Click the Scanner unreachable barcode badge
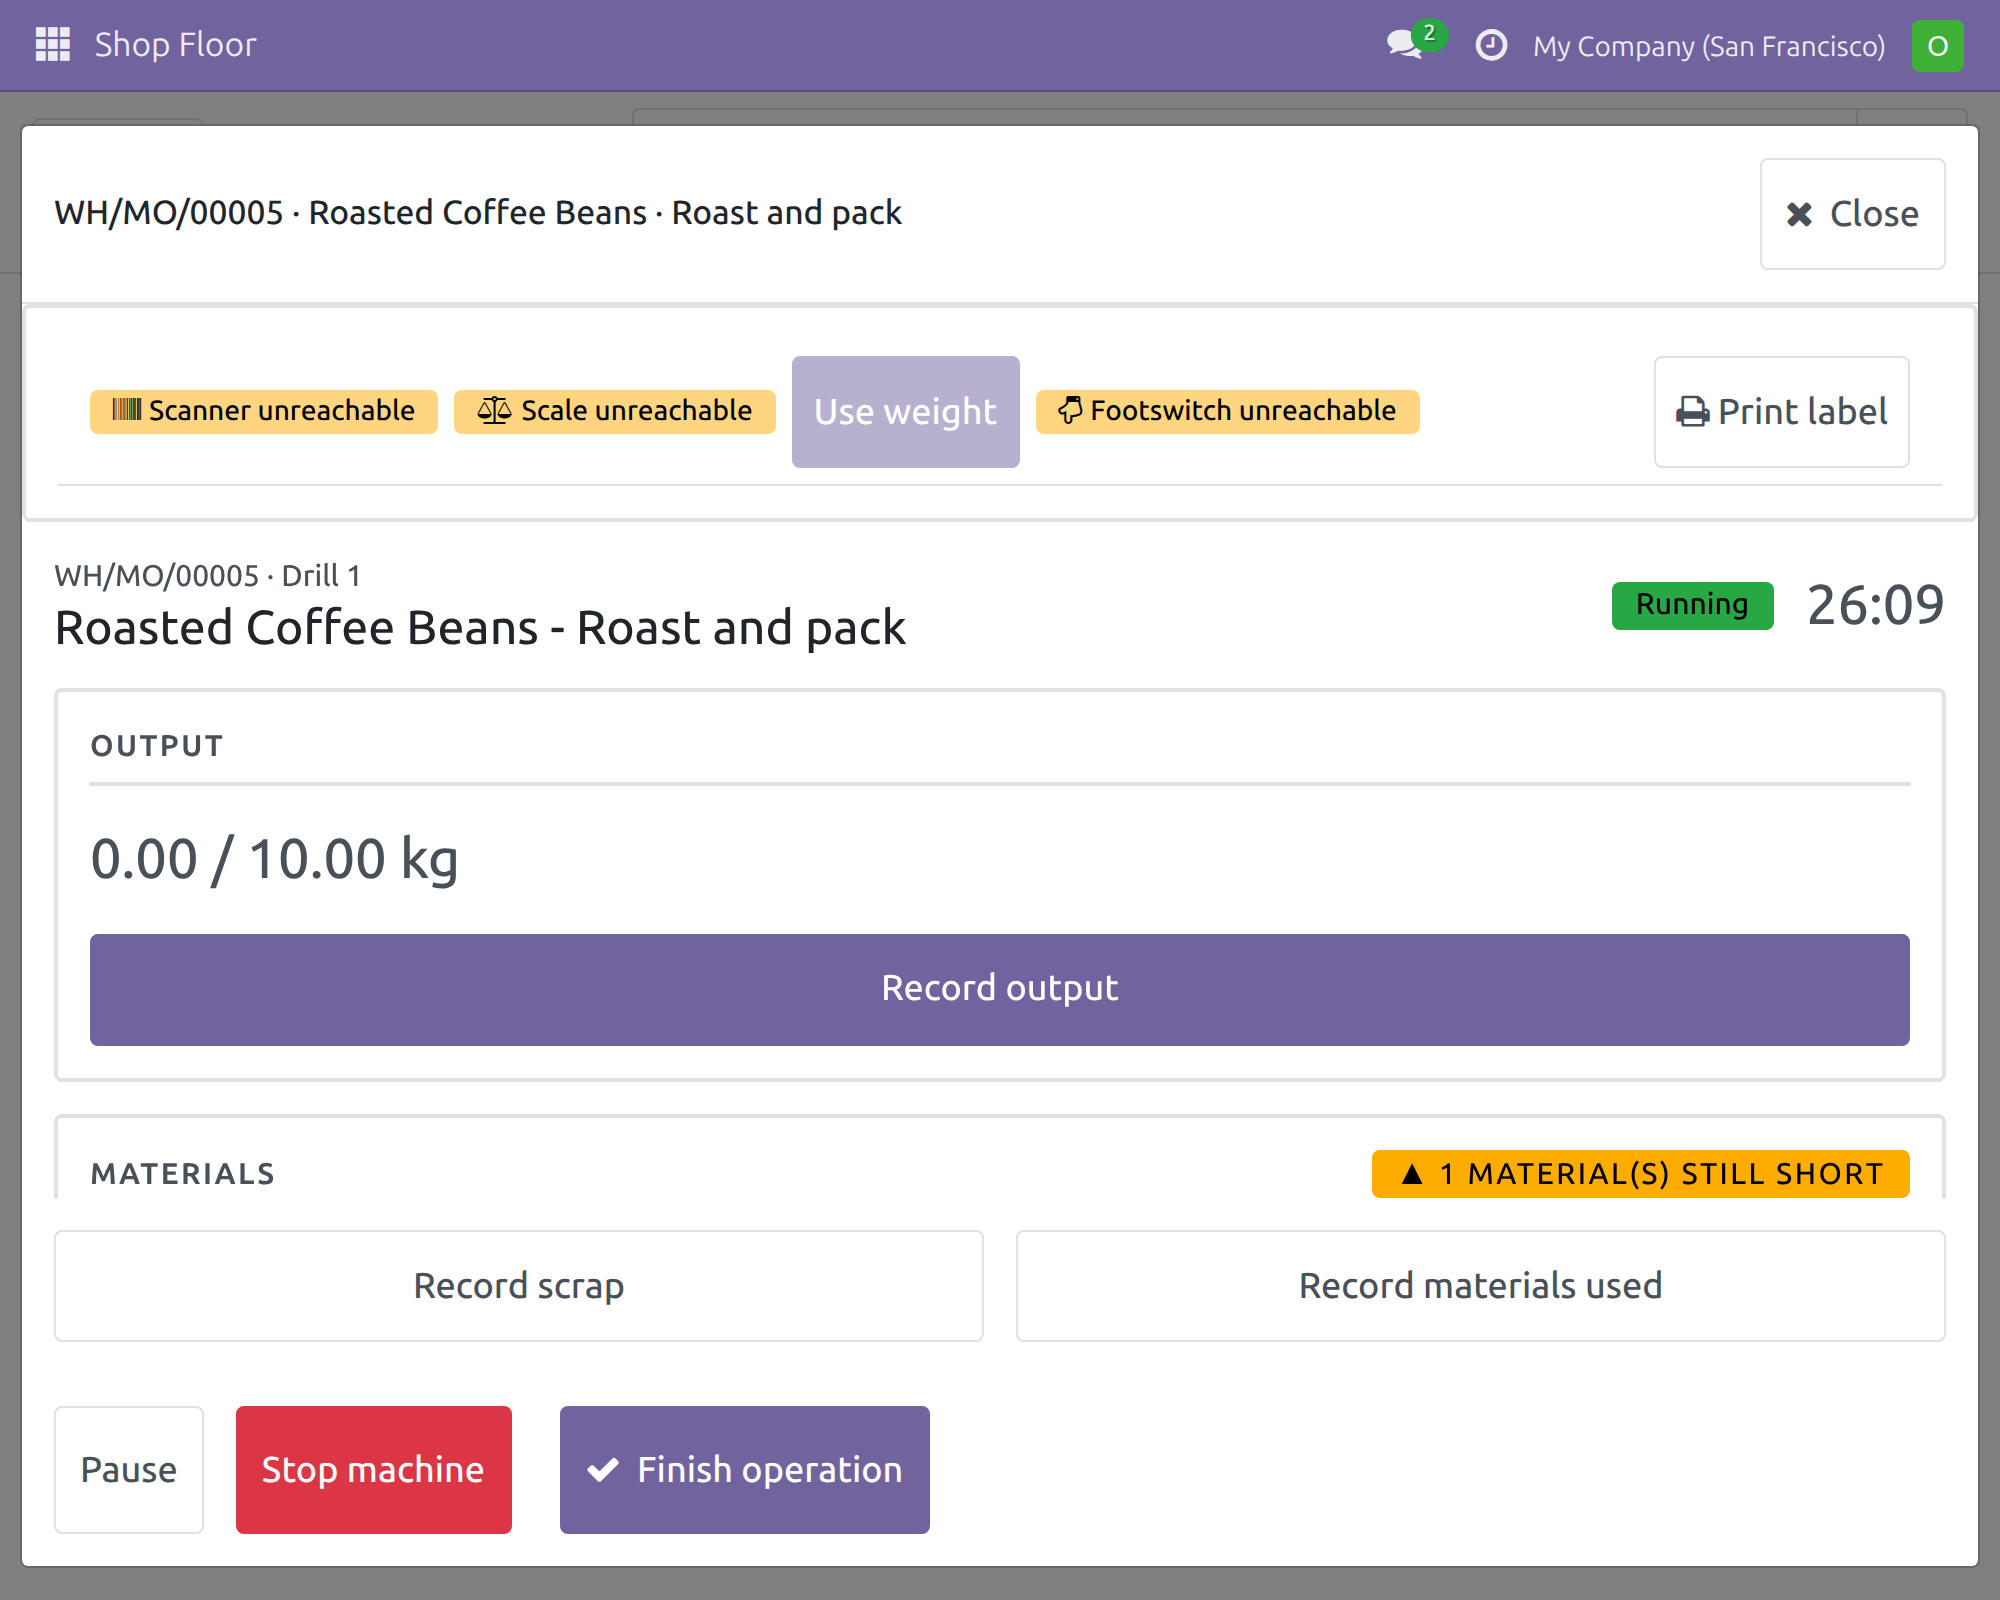Image resolution: width=2000 pixels, height=1600 pixels. pos(264,411)
